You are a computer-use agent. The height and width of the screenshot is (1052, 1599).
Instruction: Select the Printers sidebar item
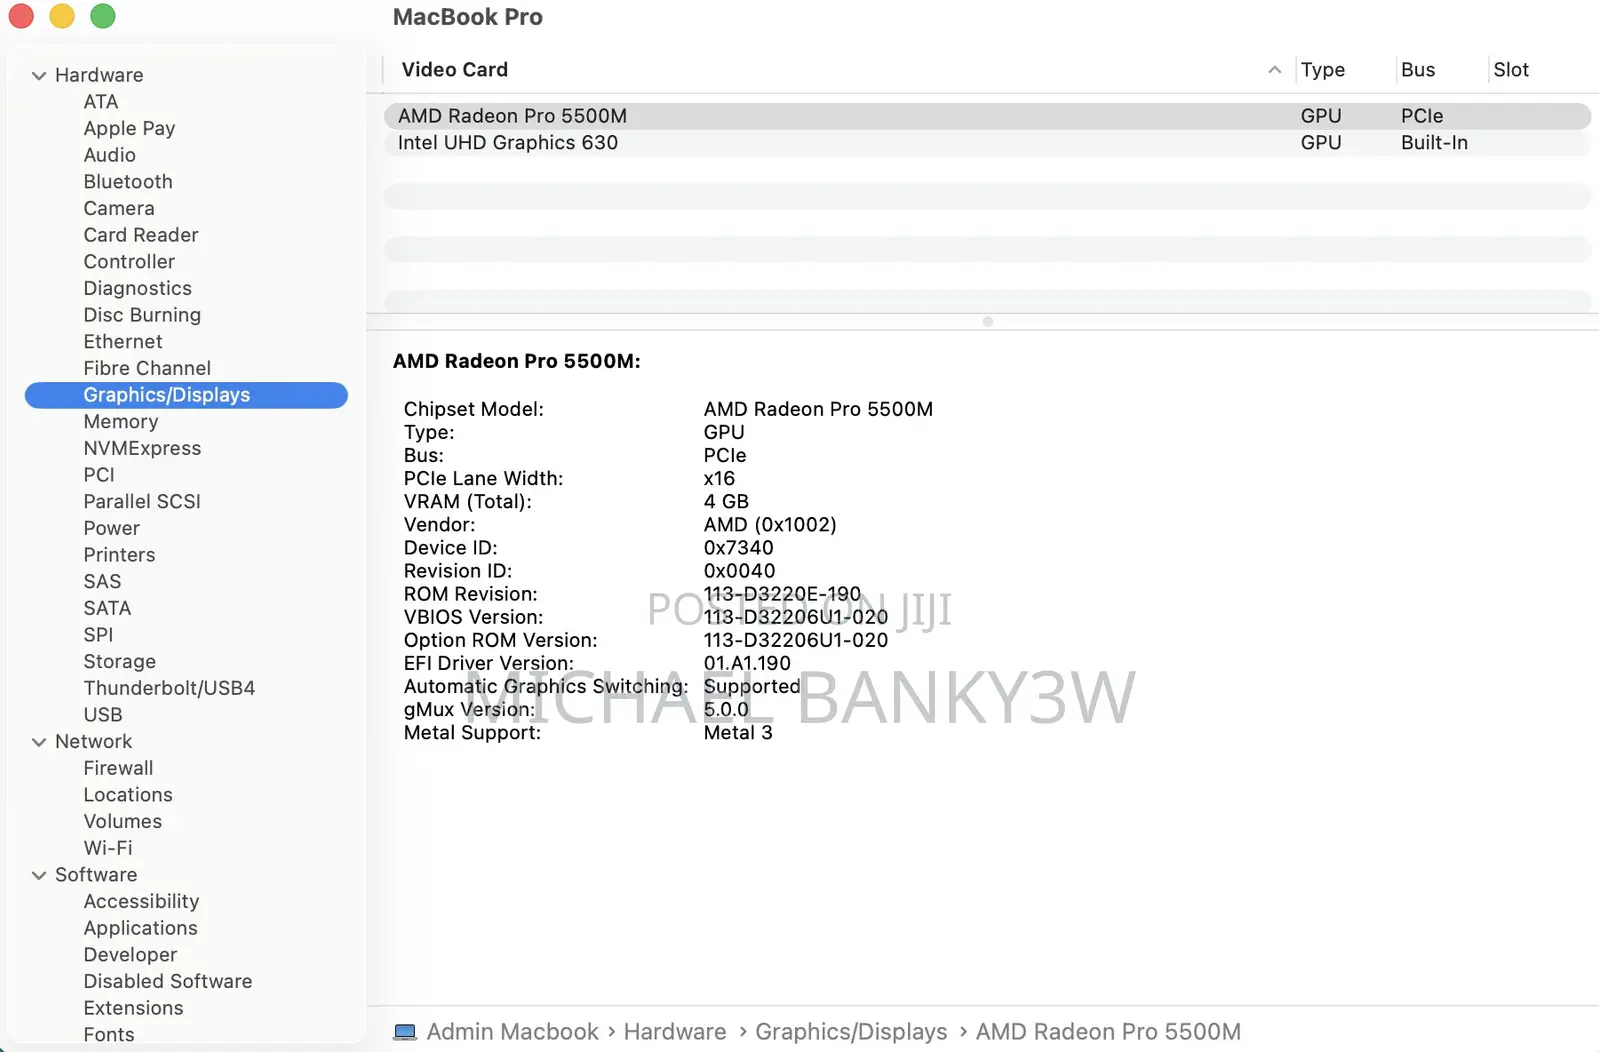point(119,555)
